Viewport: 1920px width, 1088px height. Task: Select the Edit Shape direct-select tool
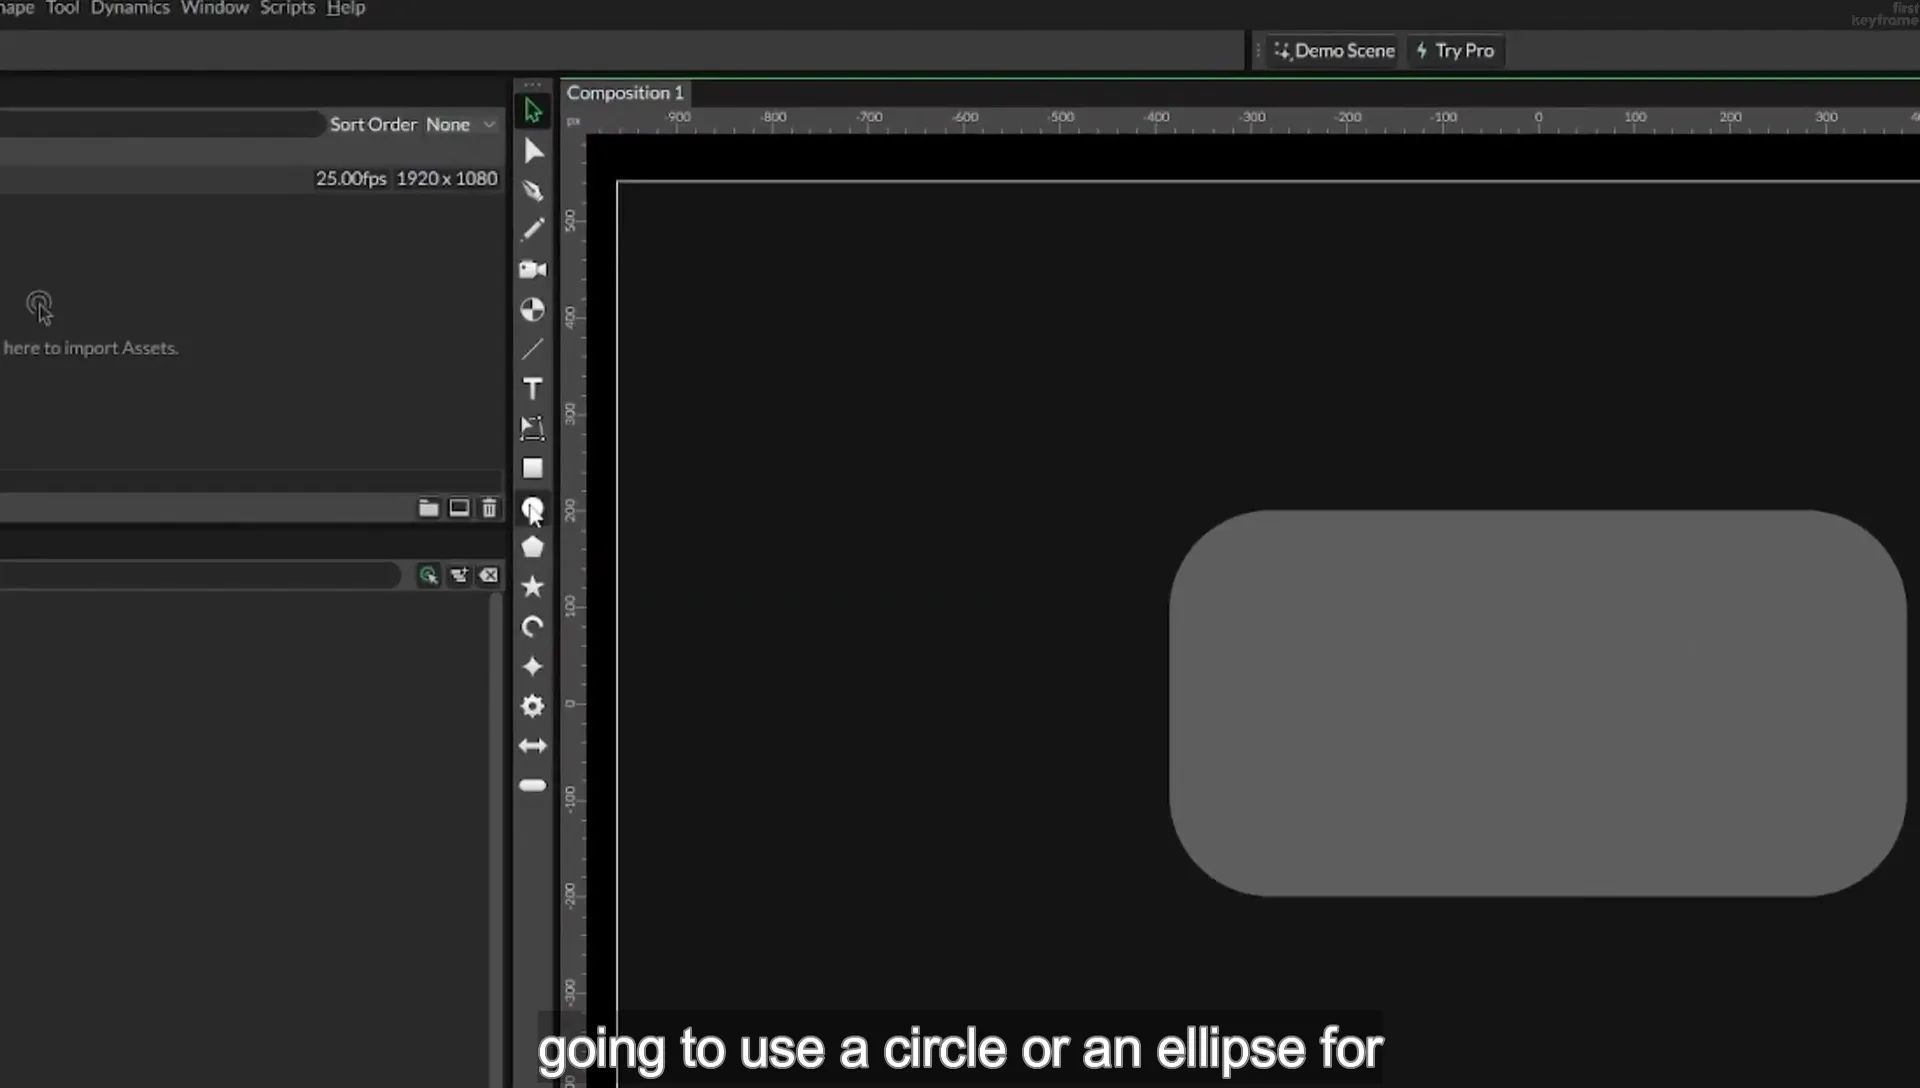(533, 151)
